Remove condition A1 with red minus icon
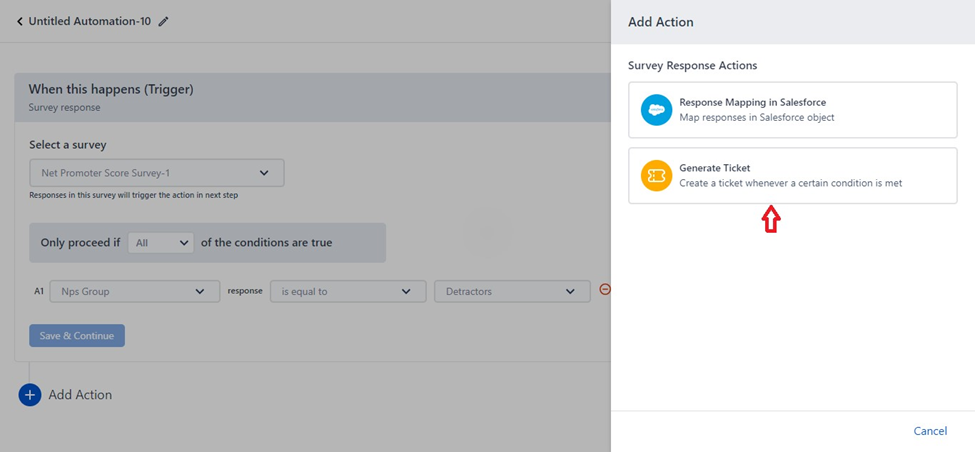 604,290
